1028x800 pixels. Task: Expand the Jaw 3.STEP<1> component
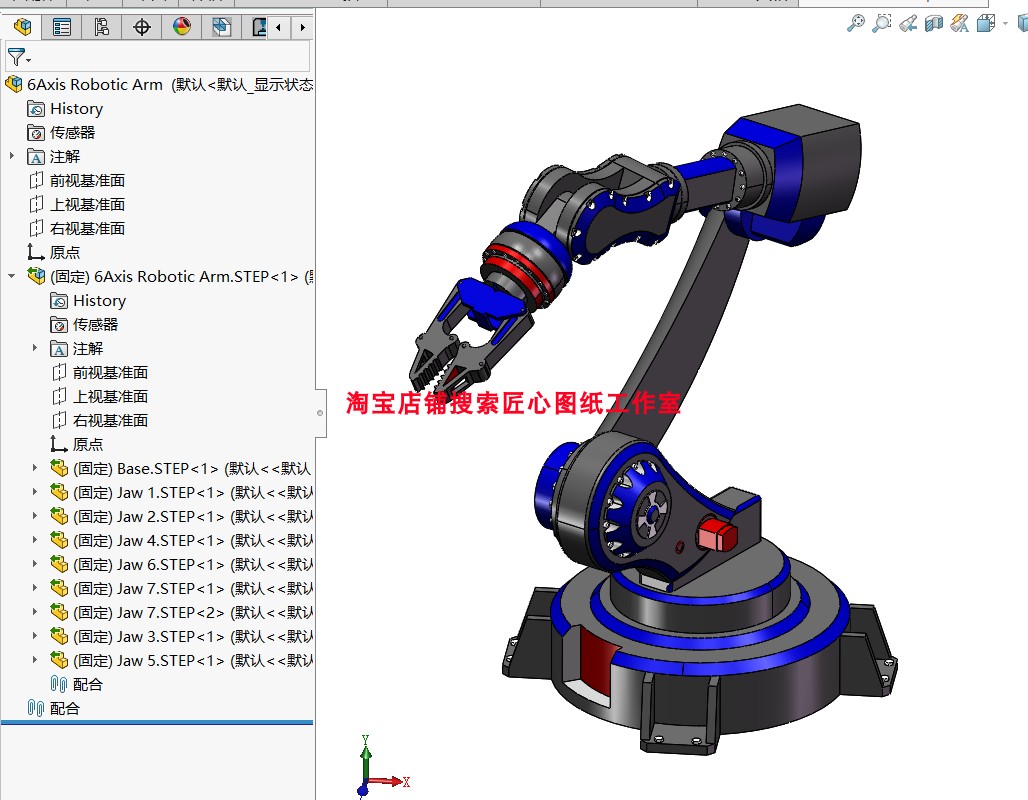point(35,636)
